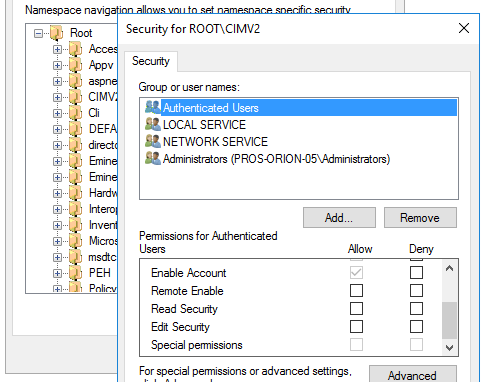This screenshot has width=484, height=382.
Task: Click permissions list scroll up arrow
Action: [449, 268]
